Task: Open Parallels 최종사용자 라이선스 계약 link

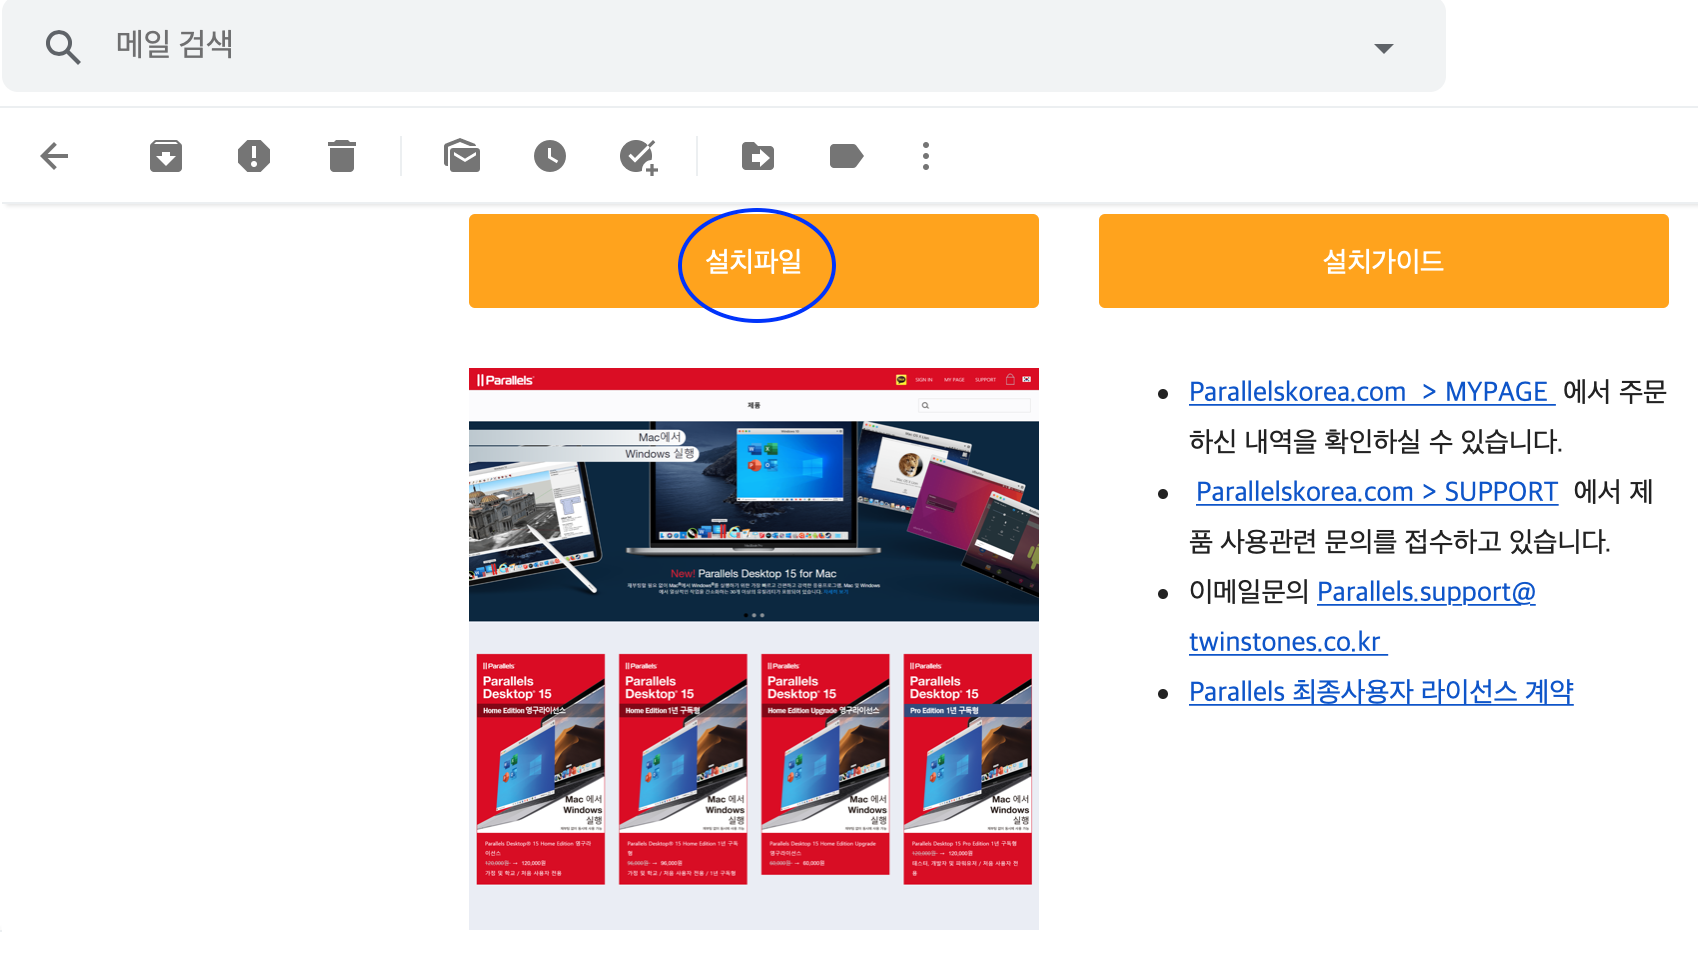Action: click(x=1381, y=692)
